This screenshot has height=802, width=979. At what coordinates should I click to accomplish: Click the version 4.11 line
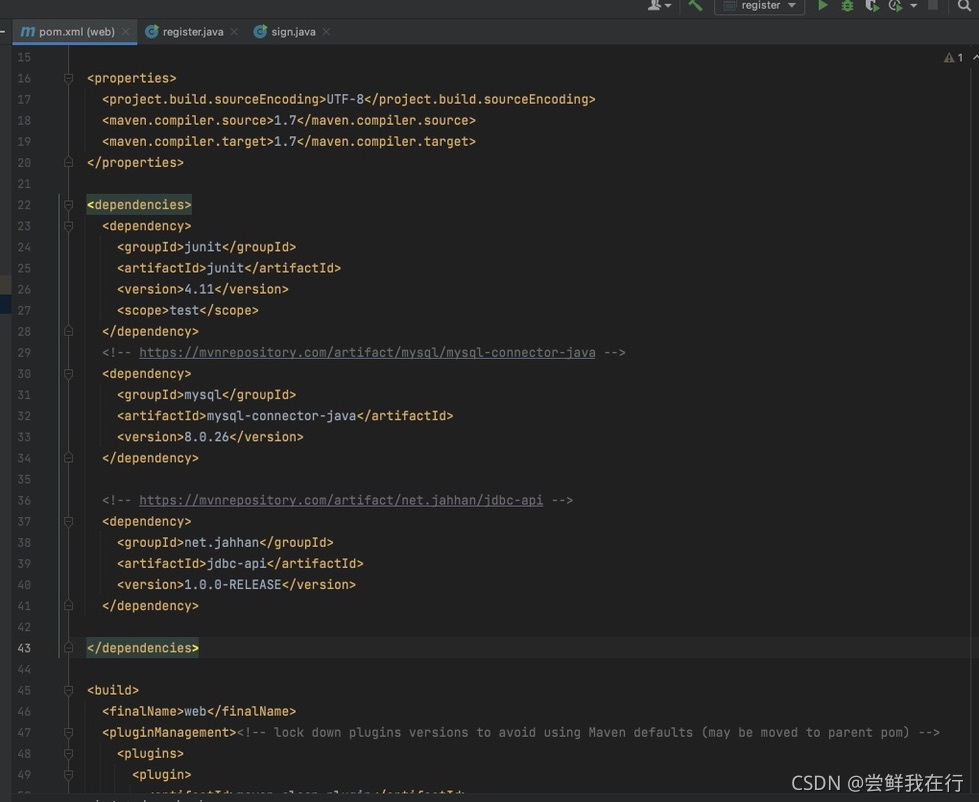coord(203,290)
